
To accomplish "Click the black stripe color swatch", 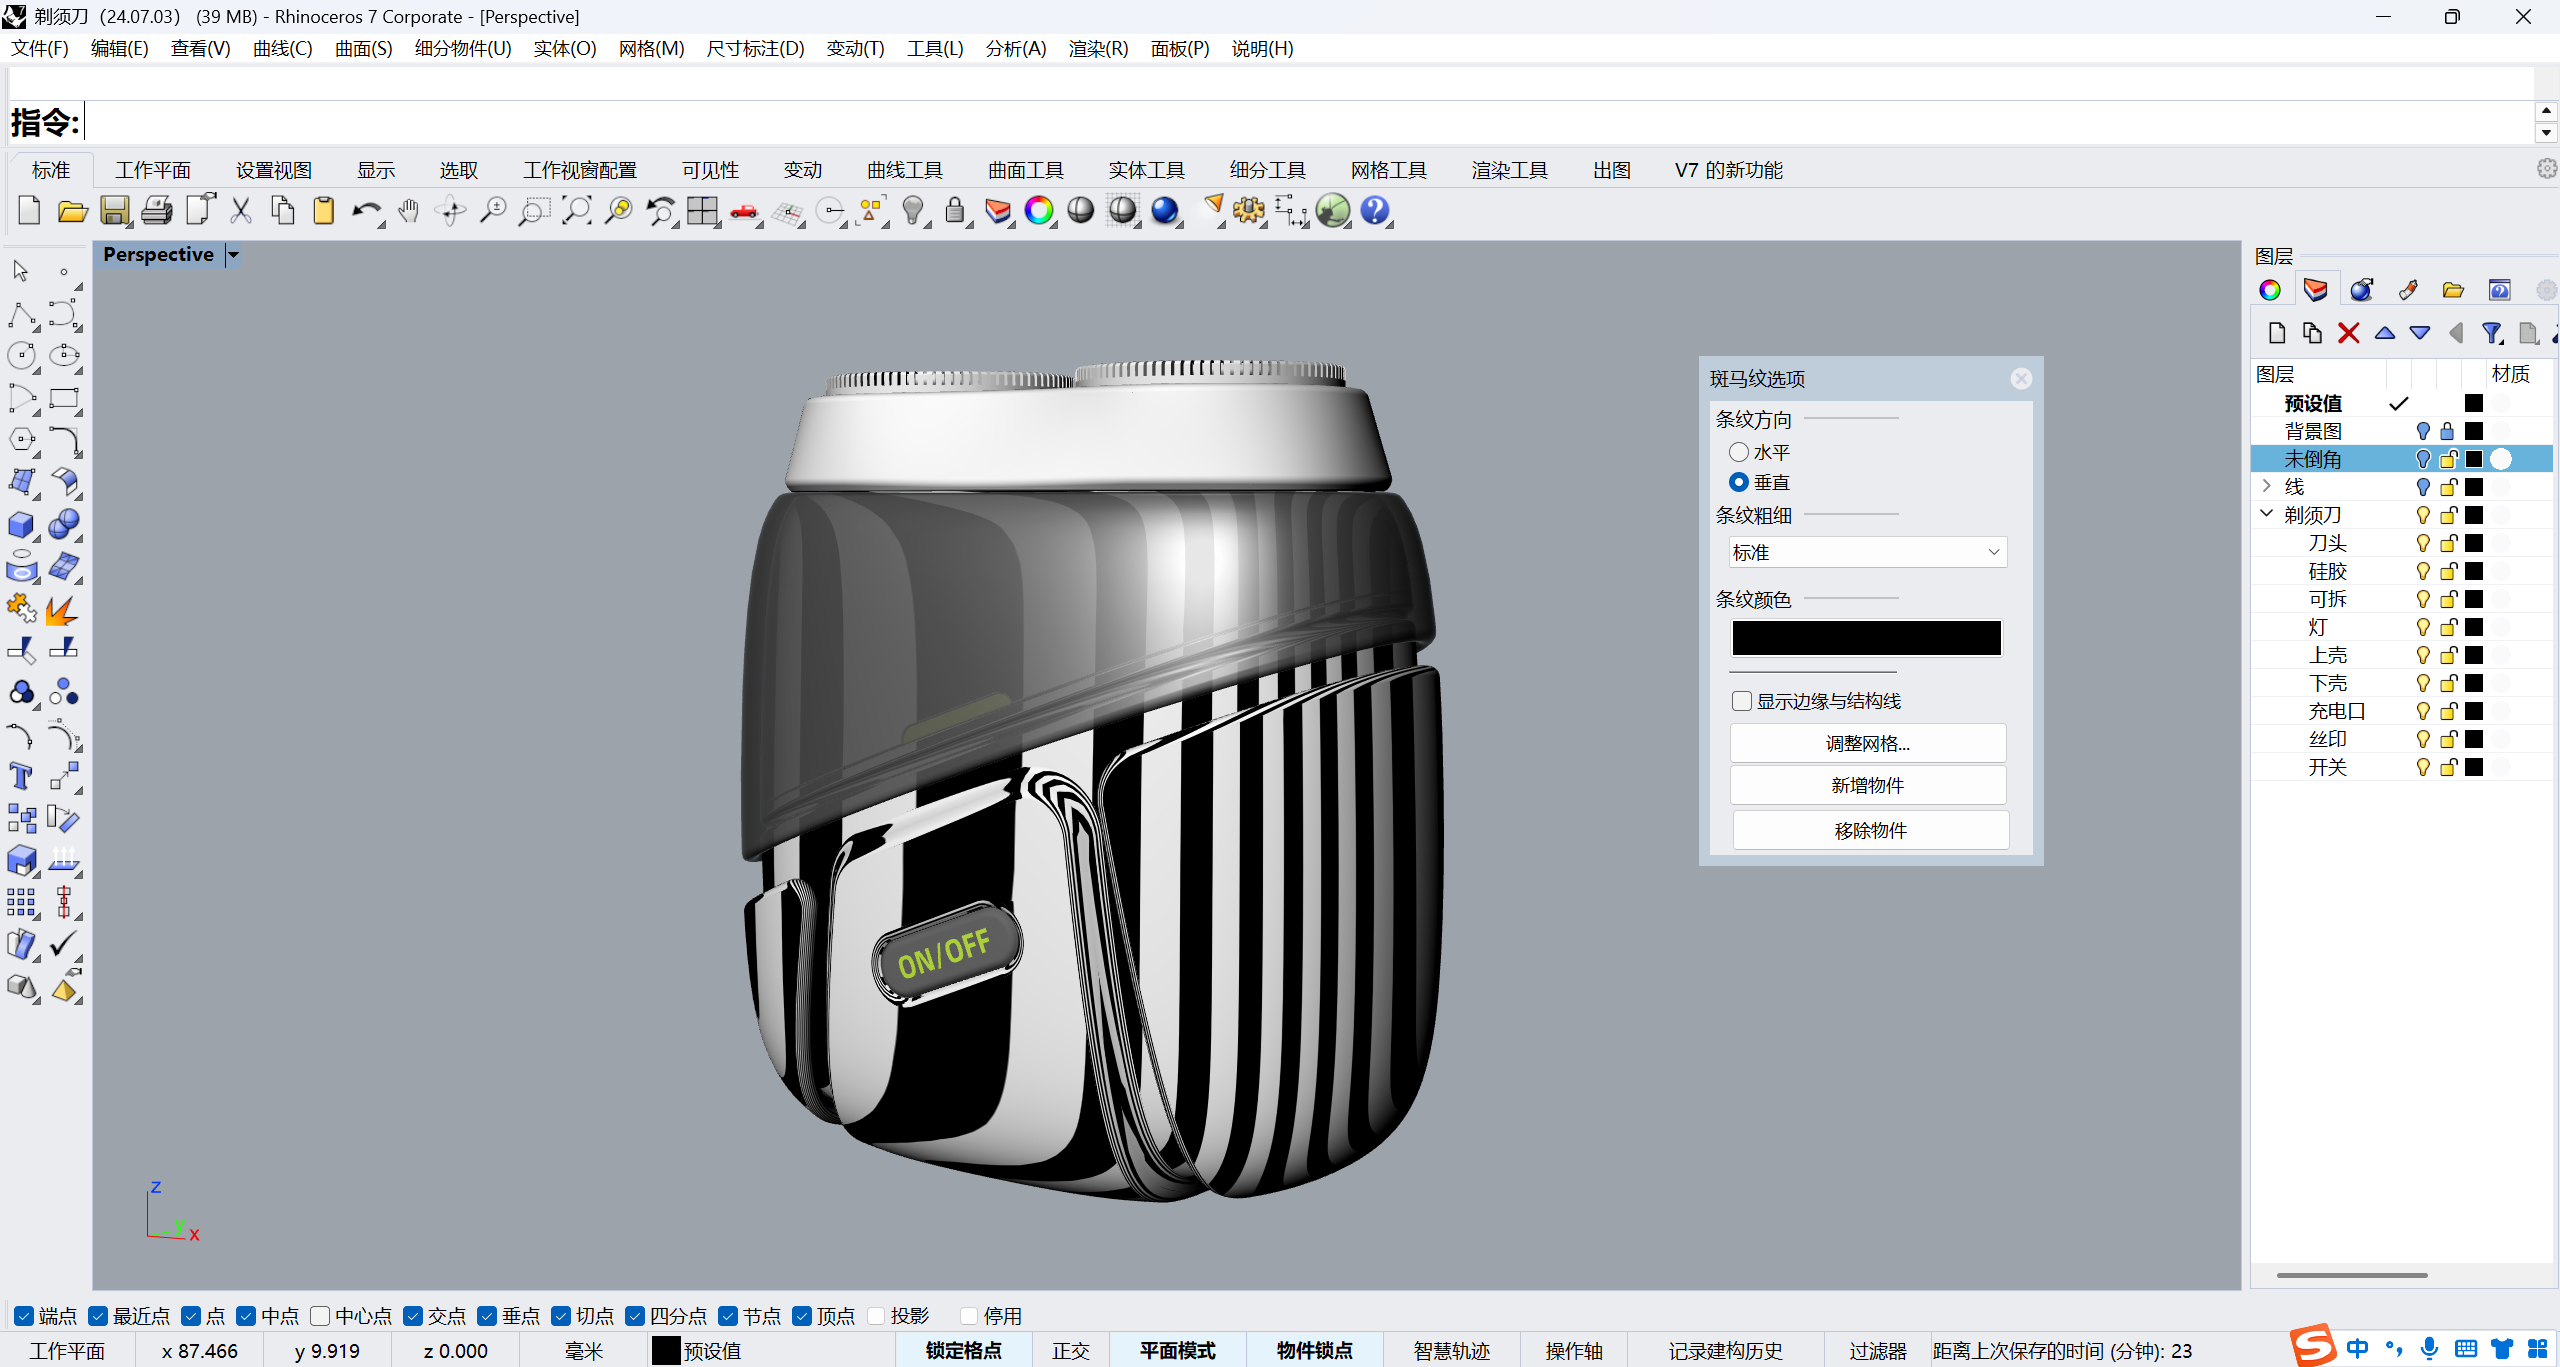I will [x=1866, y=638].
